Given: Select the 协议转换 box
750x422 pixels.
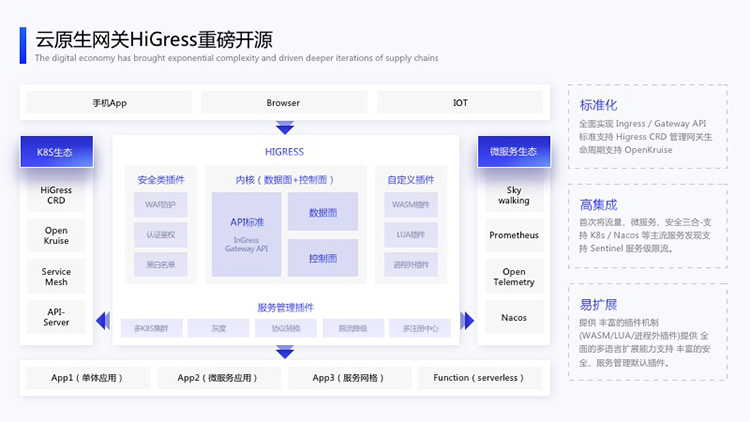Looking at the screenshot, I should pyautogui.click(x=286, y=328).
